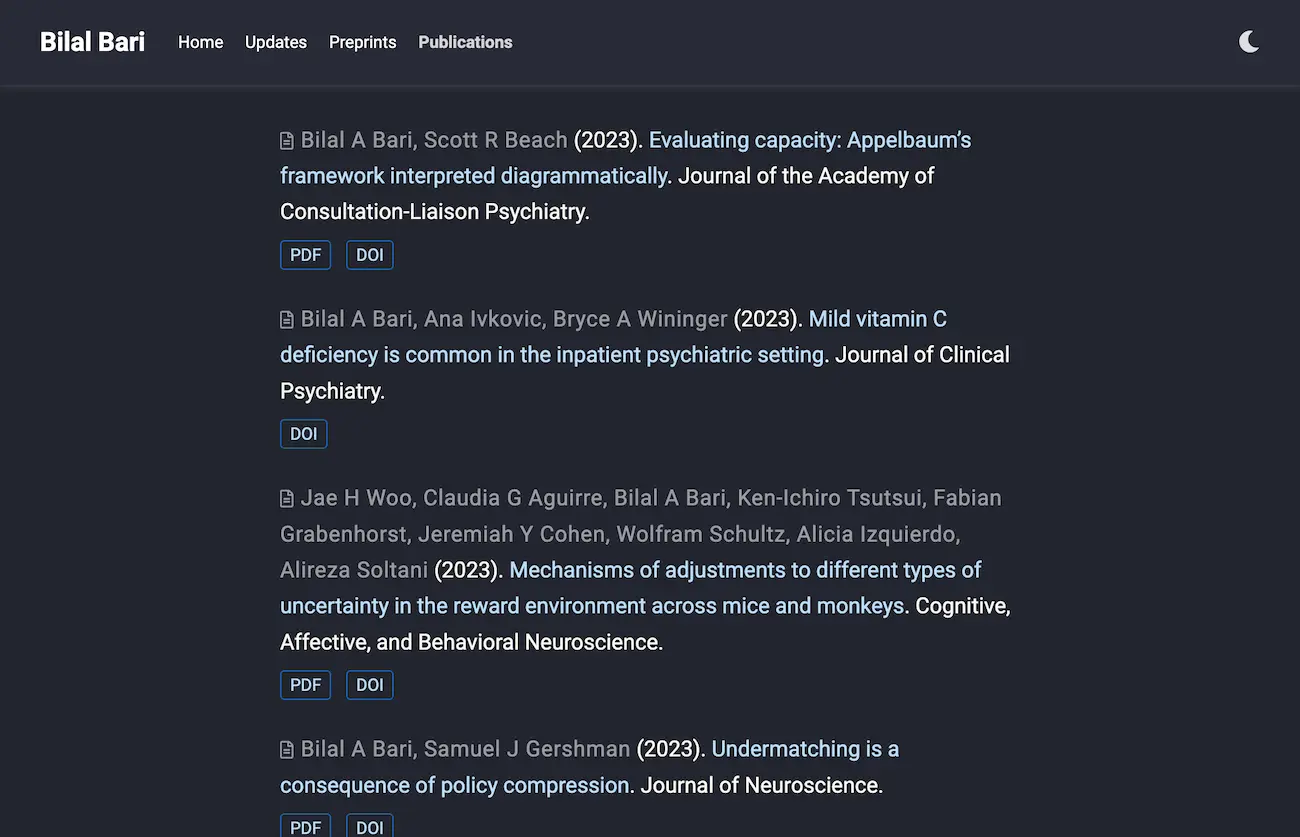Click the Bilal Bari site title

(92, 42)
